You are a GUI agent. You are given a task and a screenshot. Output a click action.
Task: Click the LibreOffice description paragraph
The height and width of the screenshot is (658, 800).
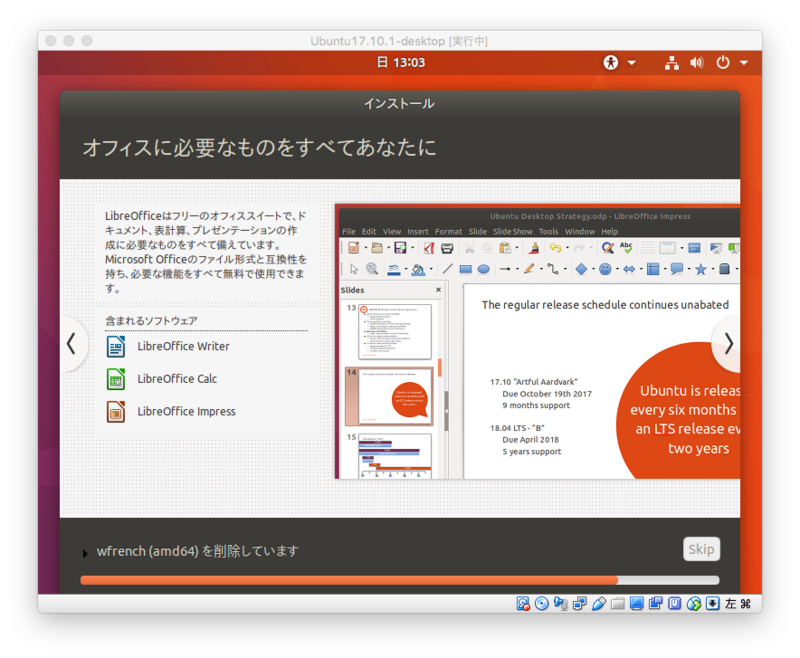[x=206, y=252]
